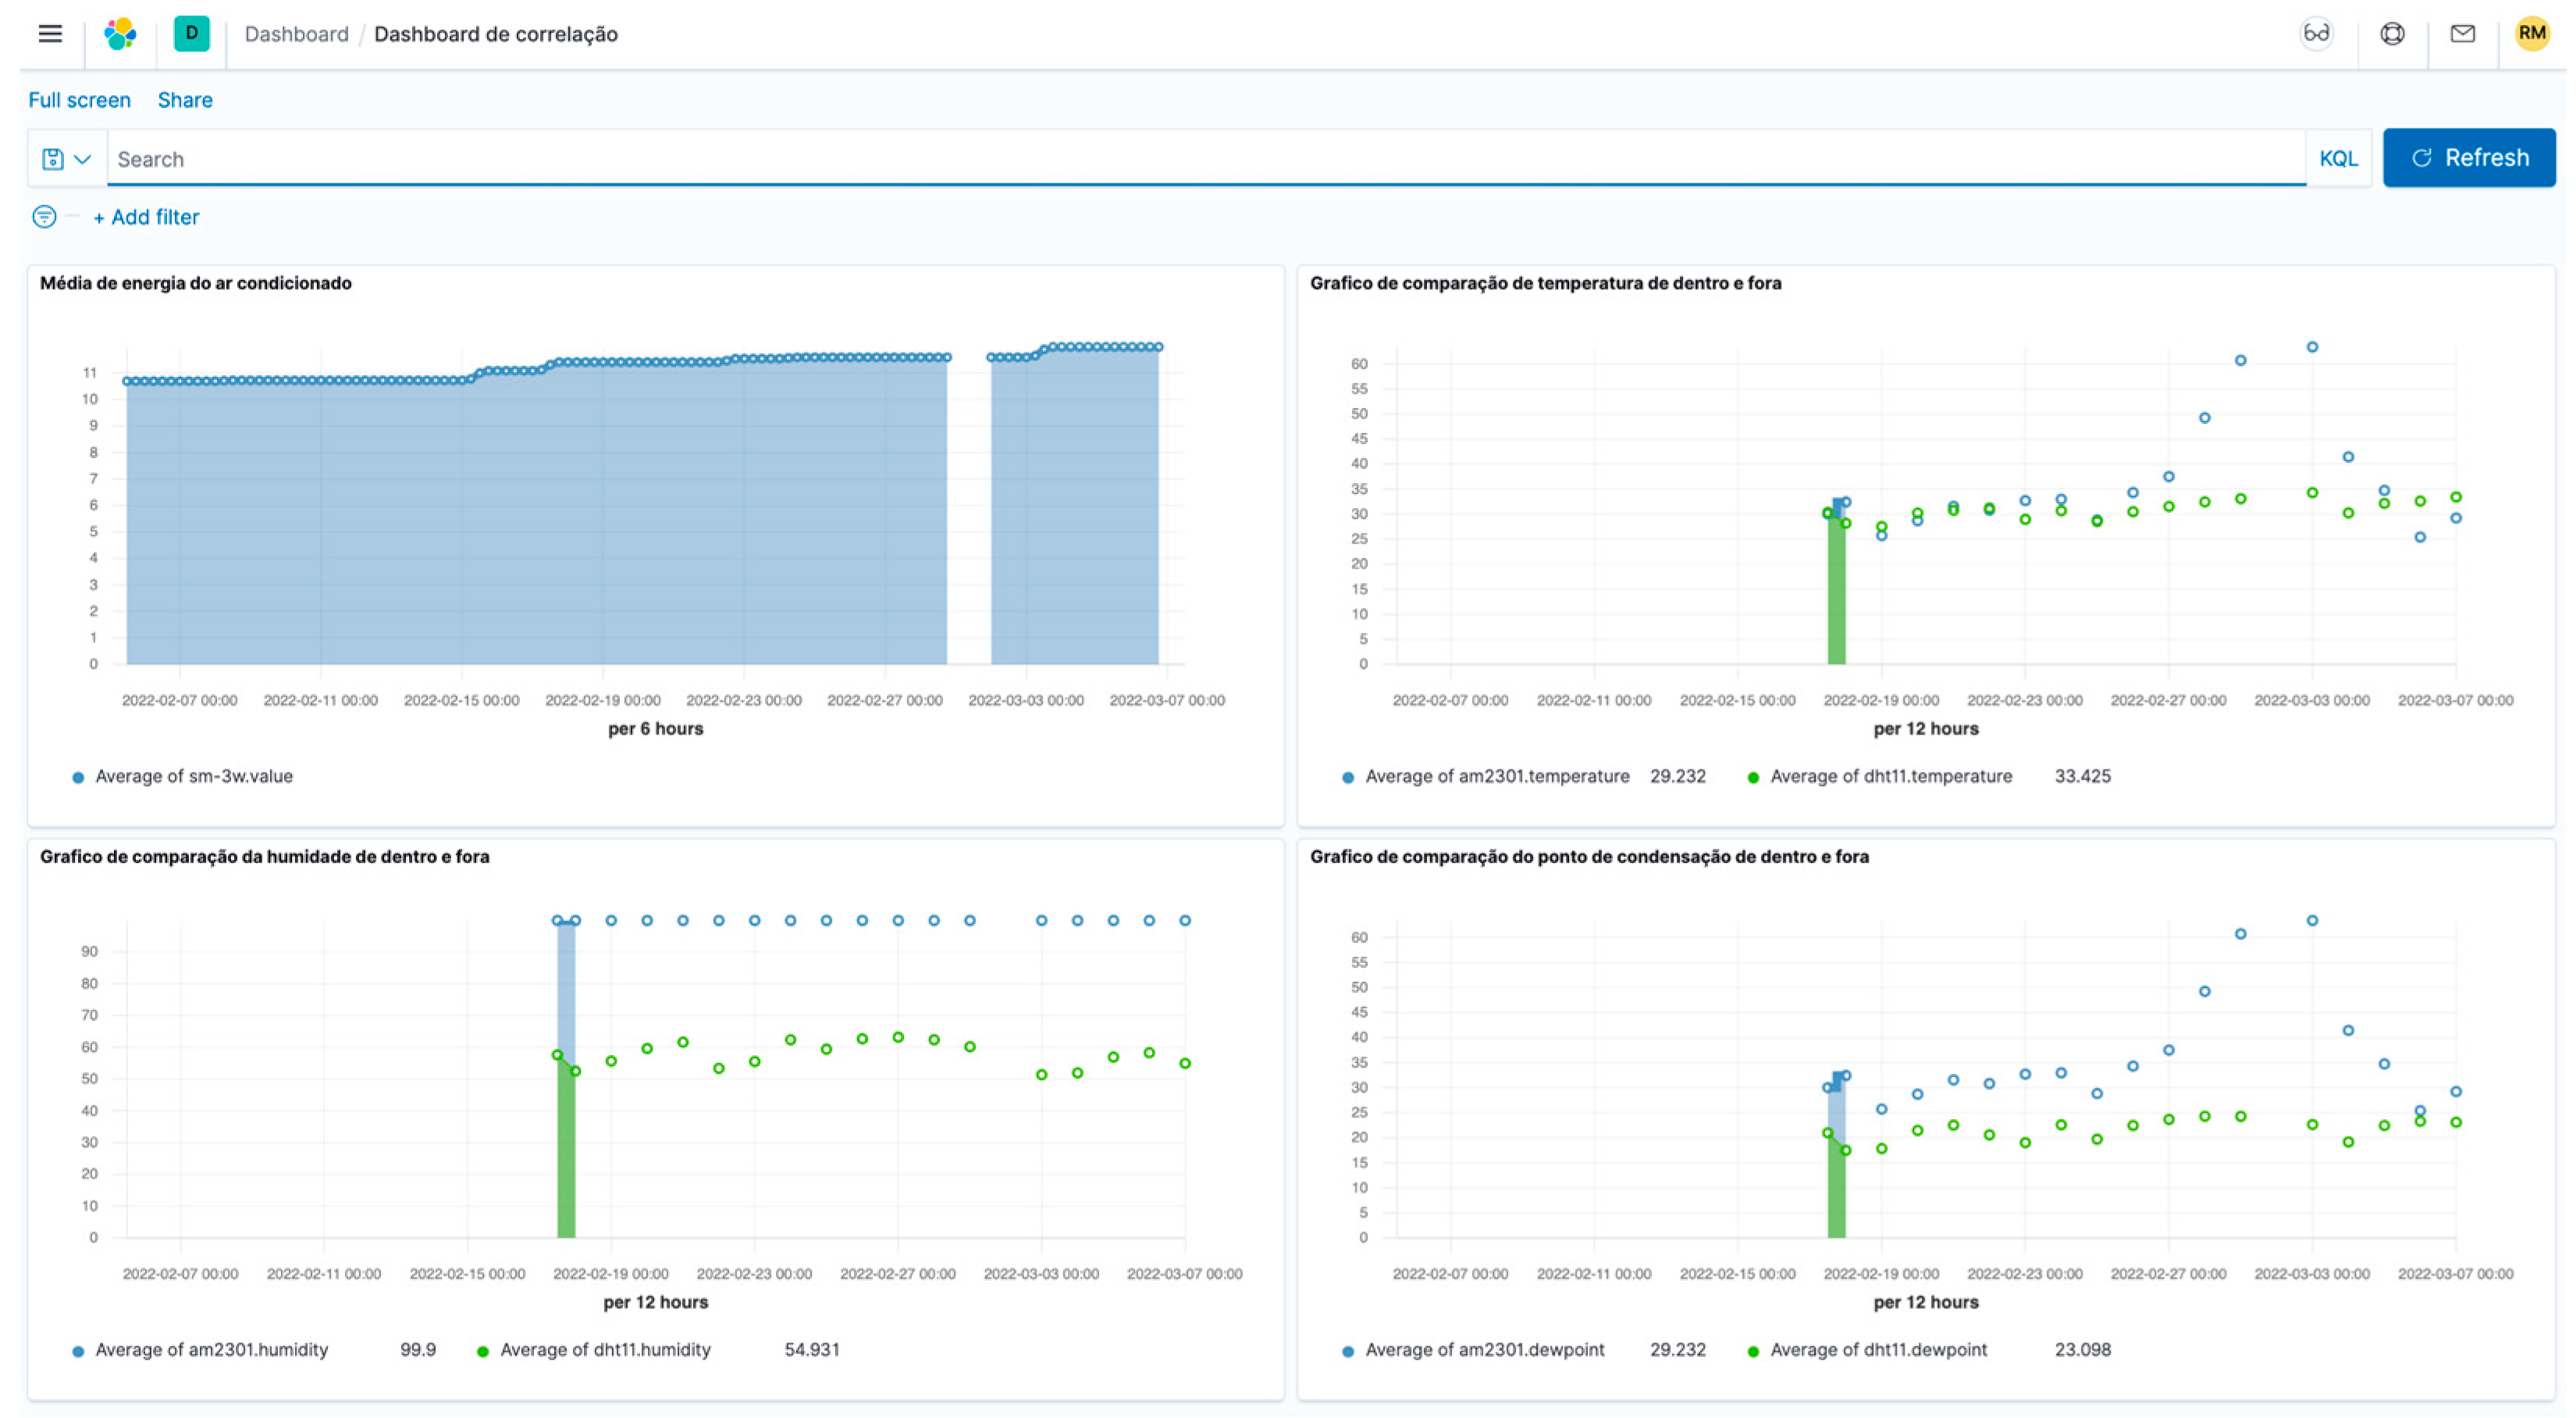Open the Share menu
Screen dimensions: 2576x1418
(185, 100)
